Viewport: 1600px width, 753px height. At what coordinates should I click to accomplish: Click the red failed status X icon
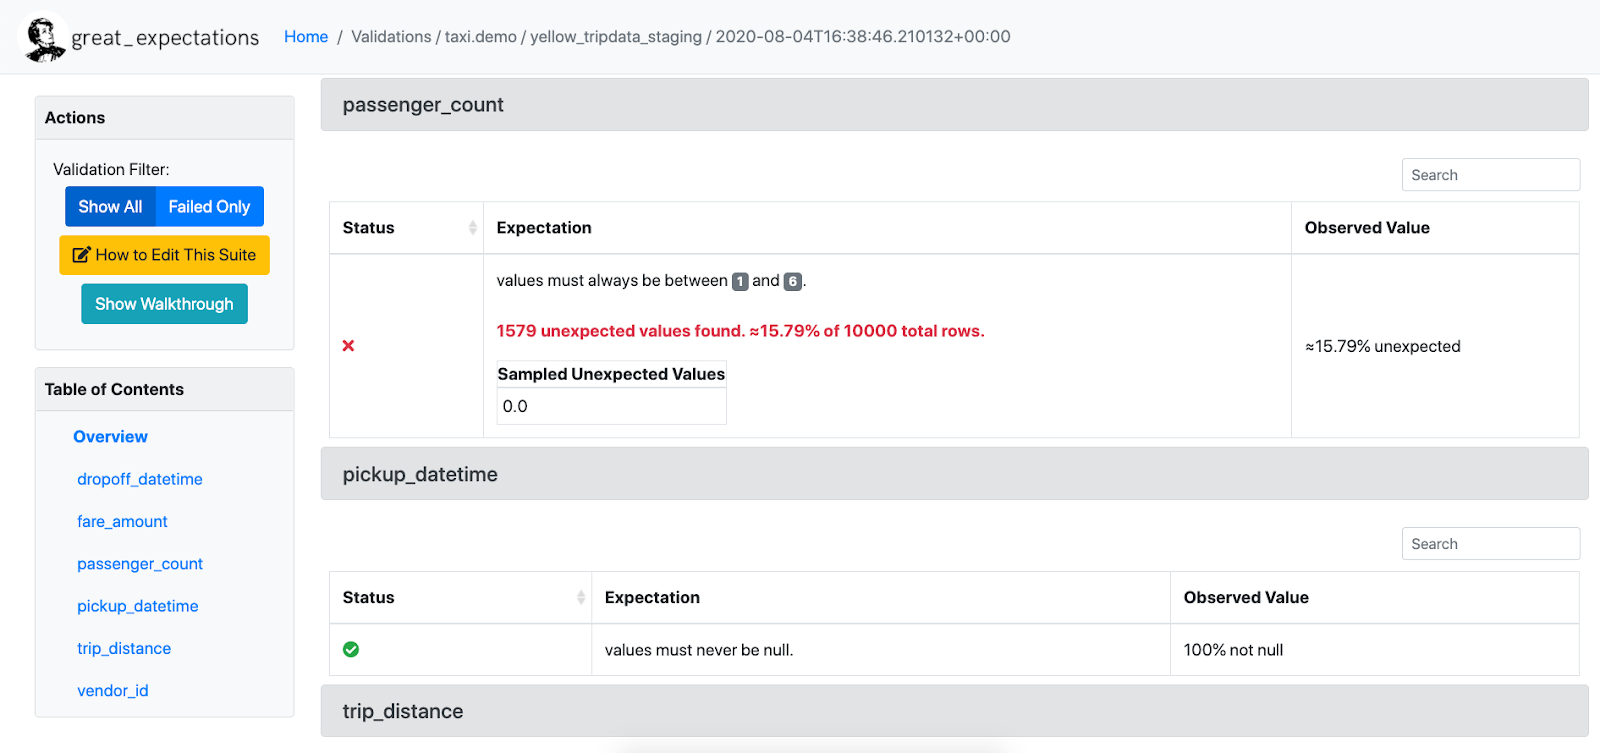[348, 346]
